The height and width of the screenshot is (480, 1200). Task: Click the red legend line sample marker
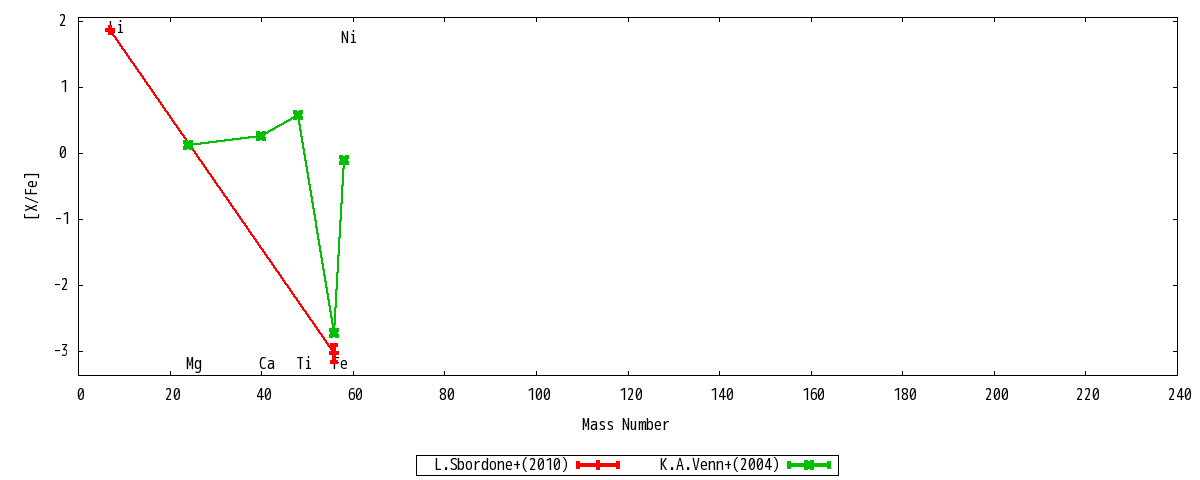click(598, 465)
